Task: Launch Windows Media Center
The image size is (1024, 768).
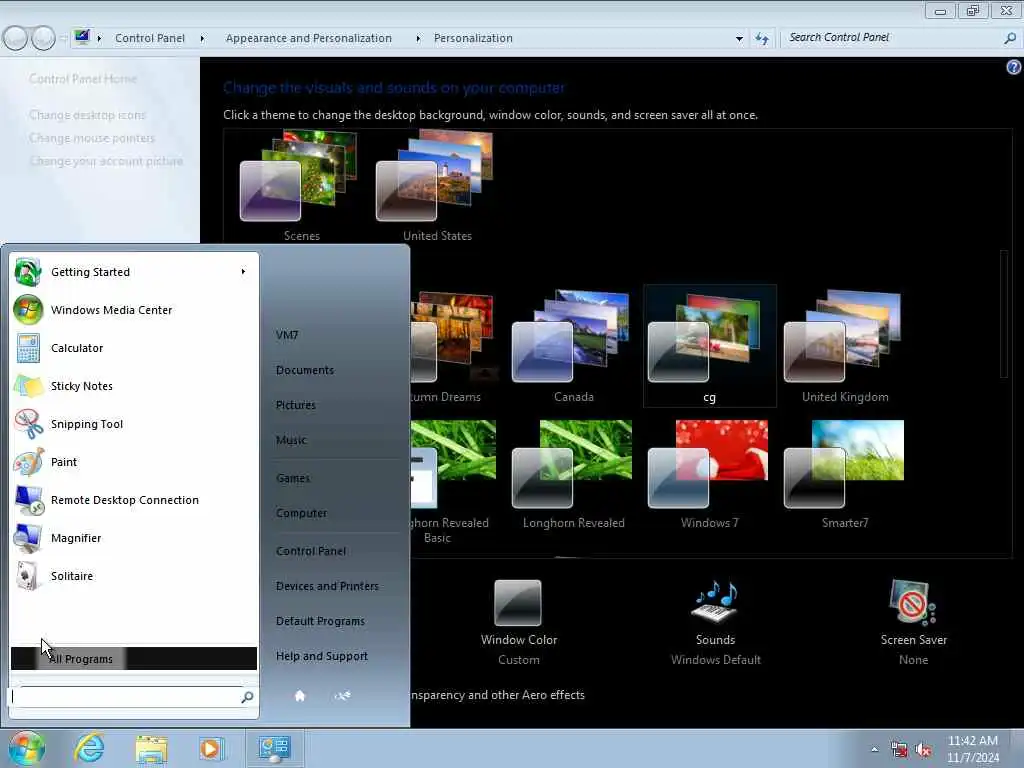Action: pyautogui.click(x=134, y=310)
